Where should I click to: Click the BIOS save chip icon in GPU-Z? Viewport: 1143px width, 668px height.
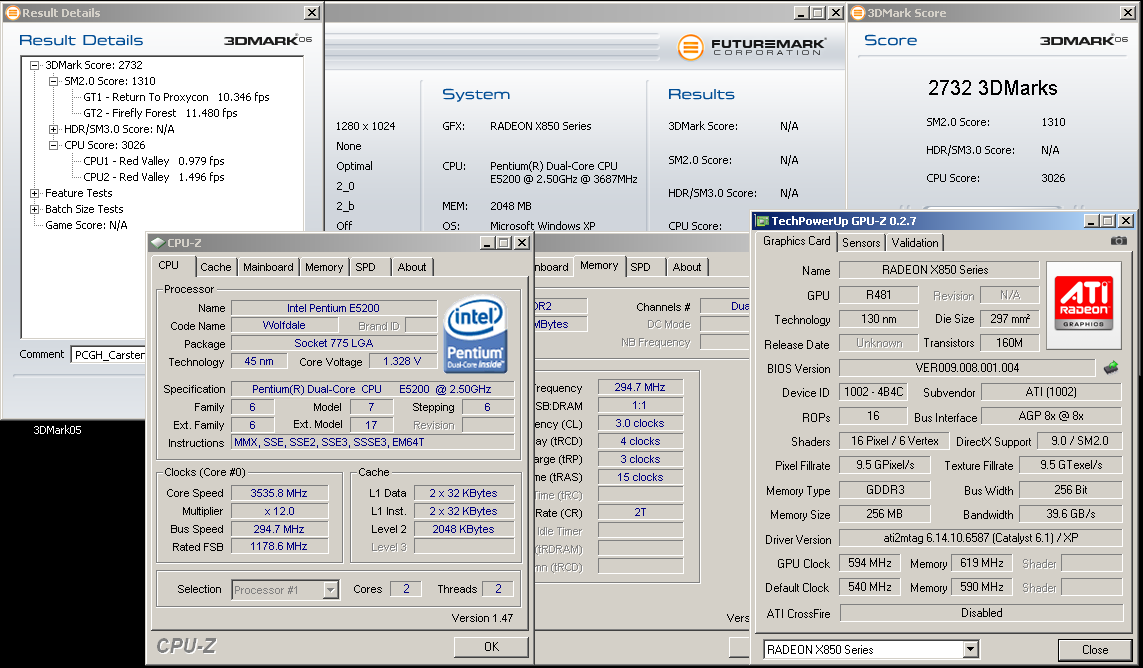pyautogui.click(x=1111, y=368)
